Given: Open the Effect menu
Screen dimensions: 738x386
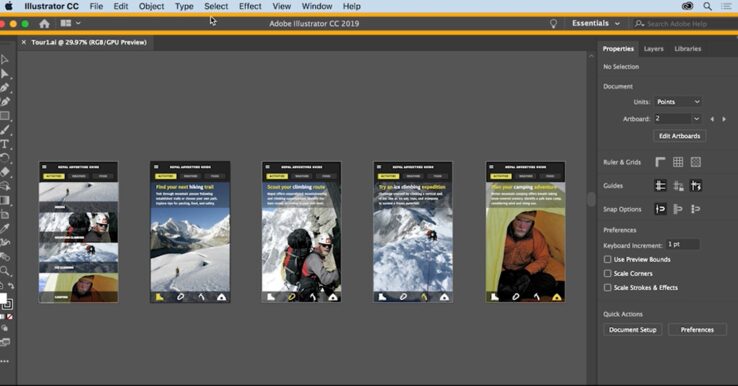Looking at the screenshot, I should [250, 6].
